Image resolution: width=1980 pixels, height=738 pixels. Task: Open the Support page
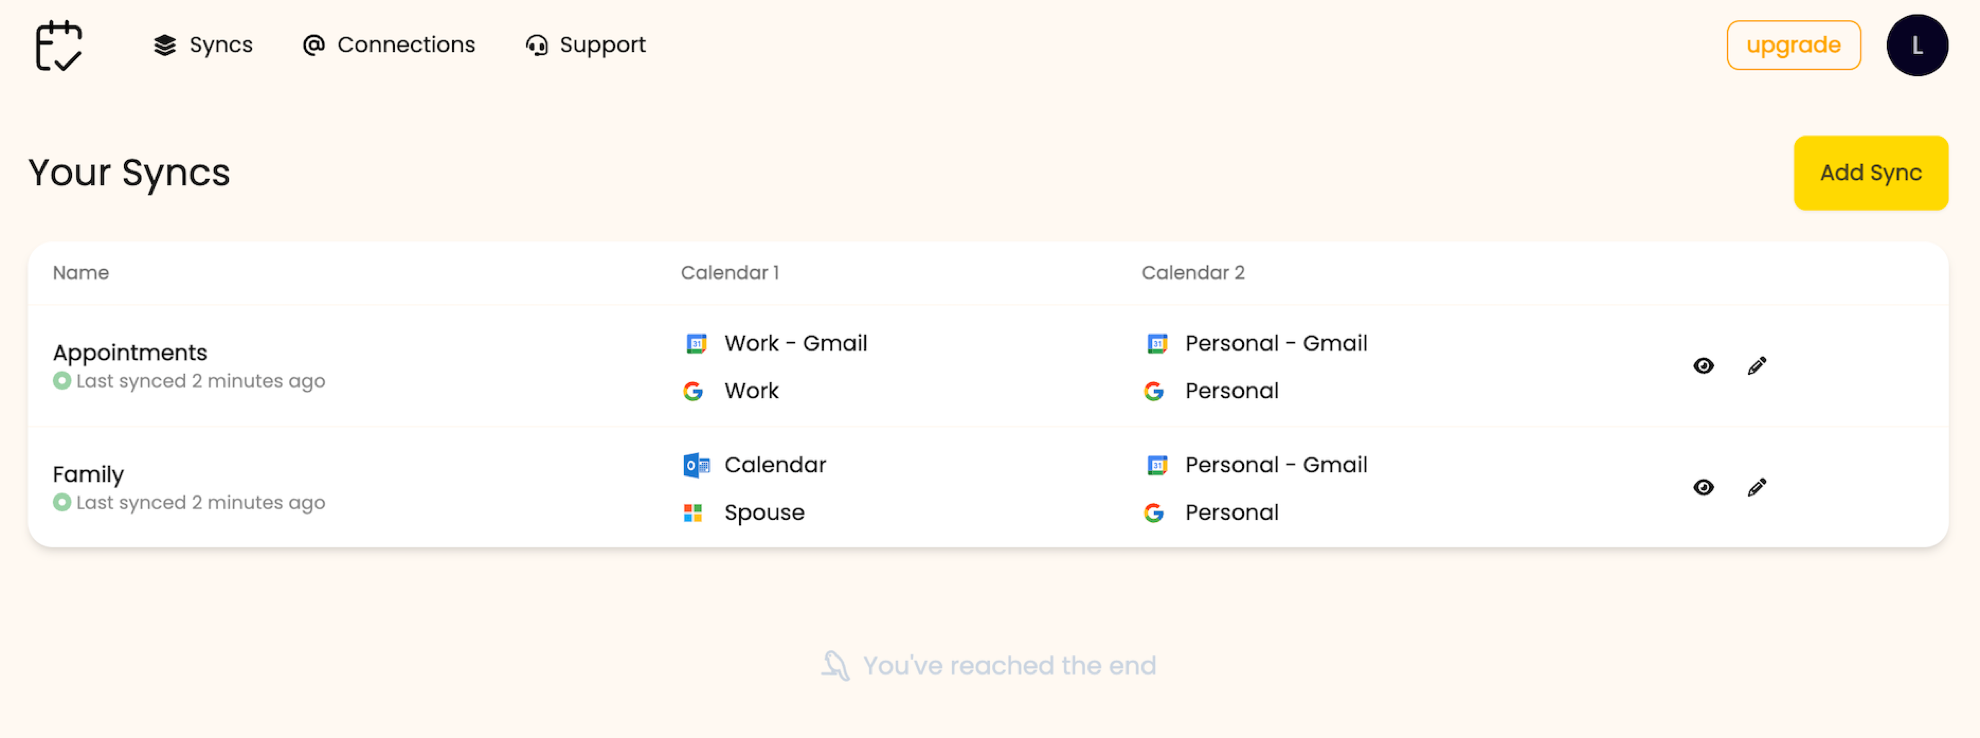(x=586, y=45)
